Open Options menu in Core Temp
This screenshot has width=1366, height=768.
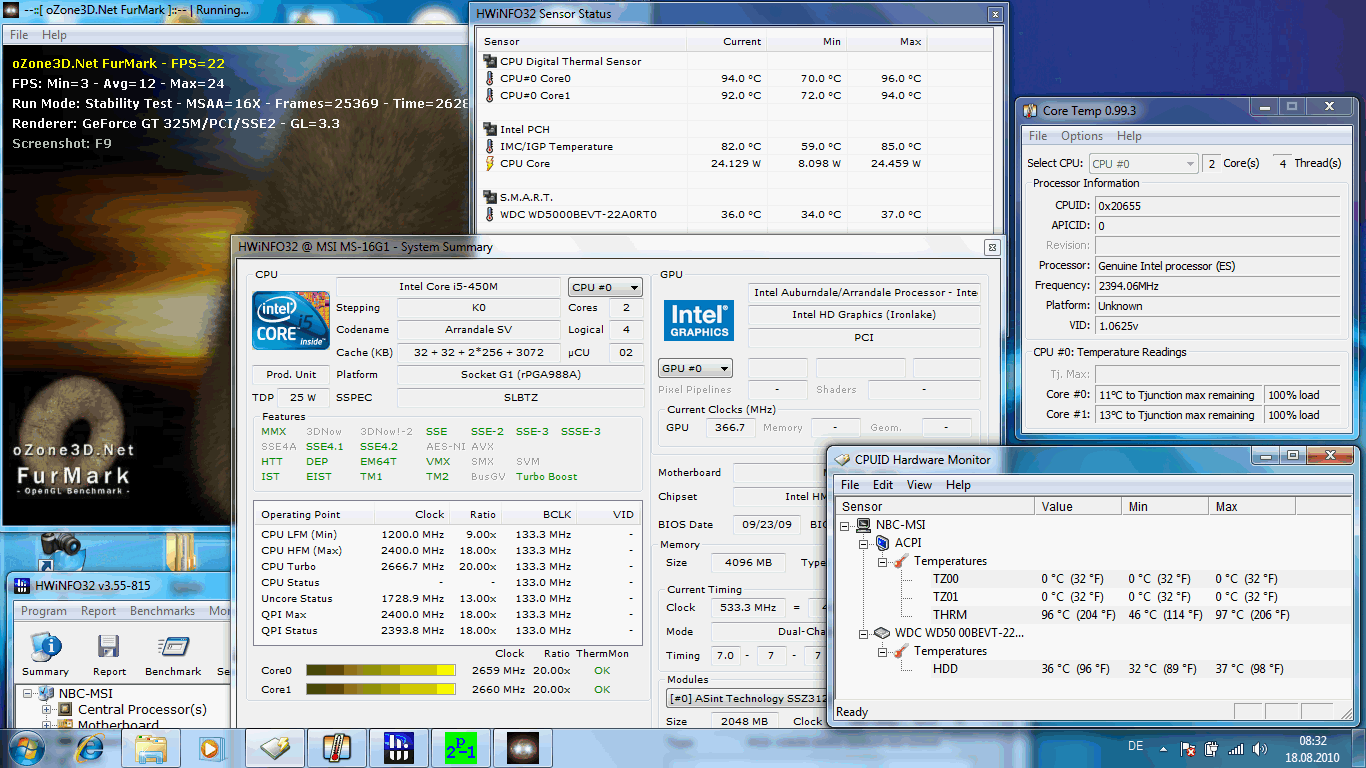[1082, 136]
